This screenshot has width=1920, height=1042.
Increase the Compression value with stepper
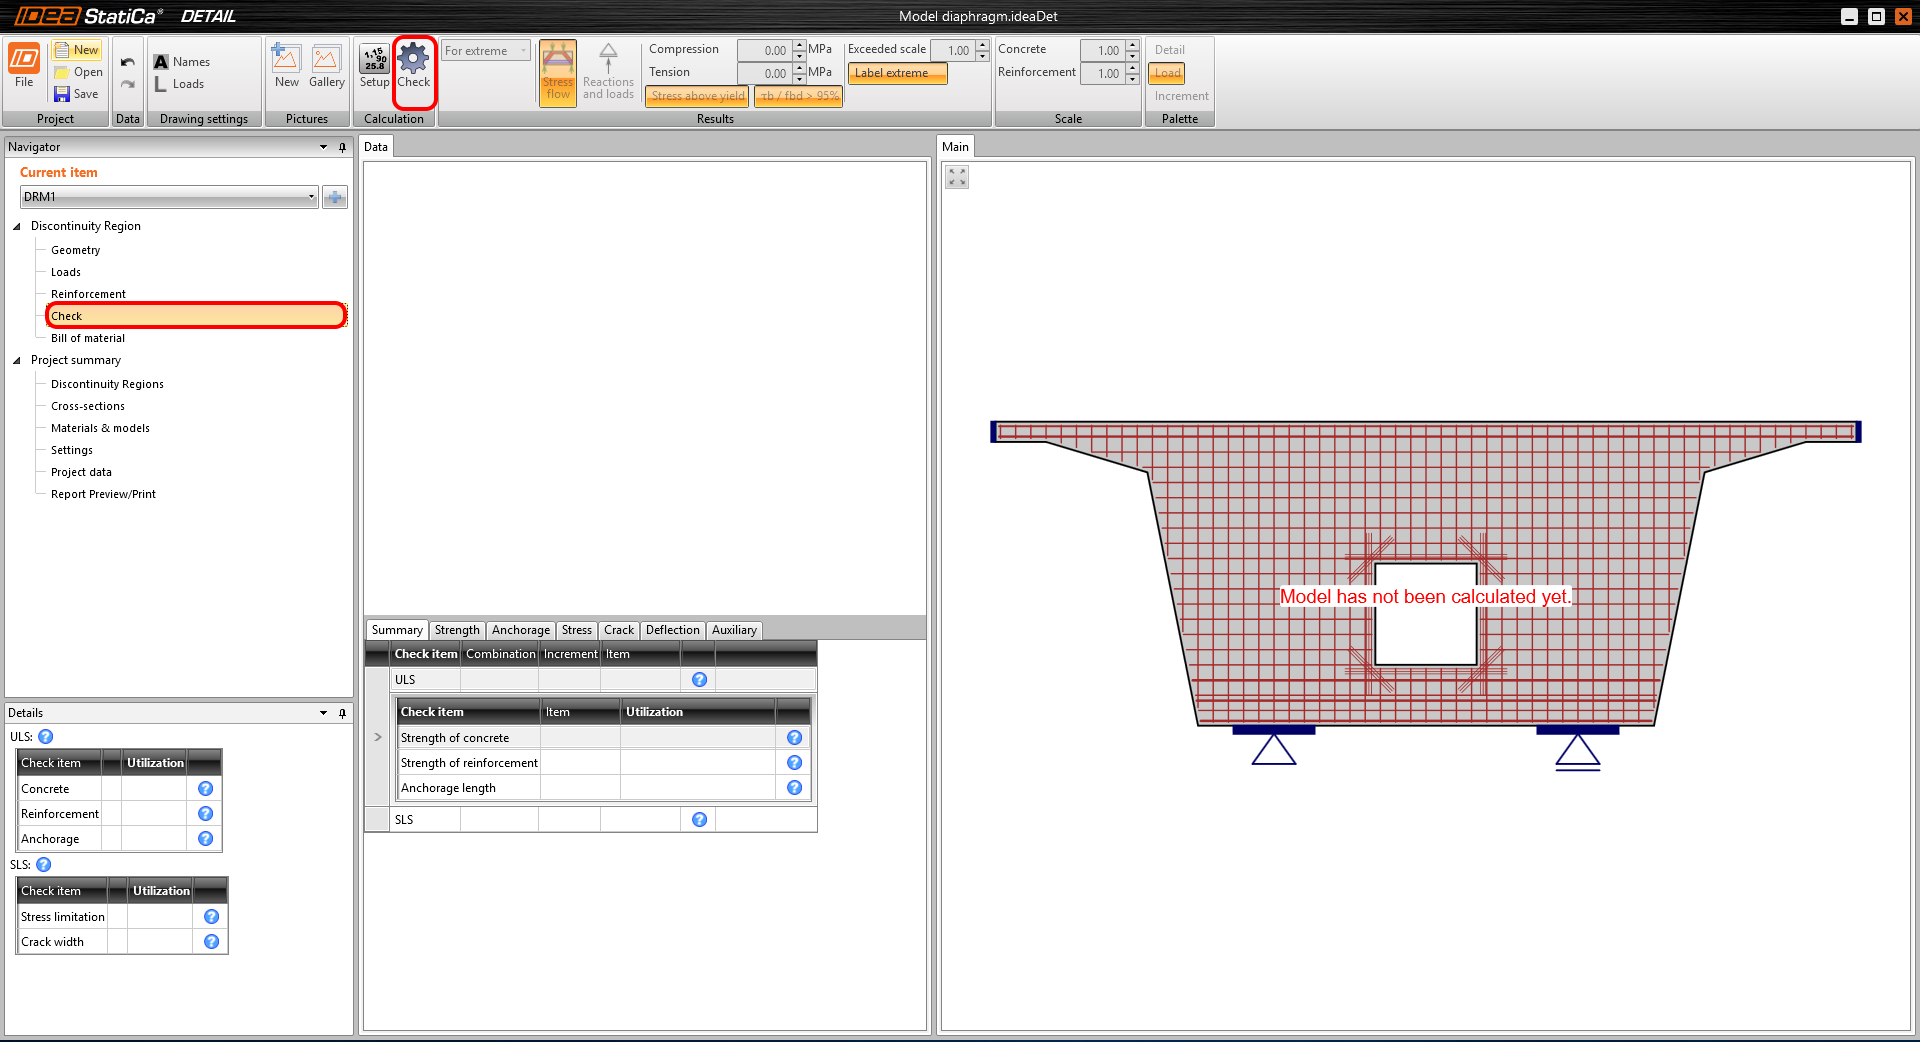tap(799, 45)
